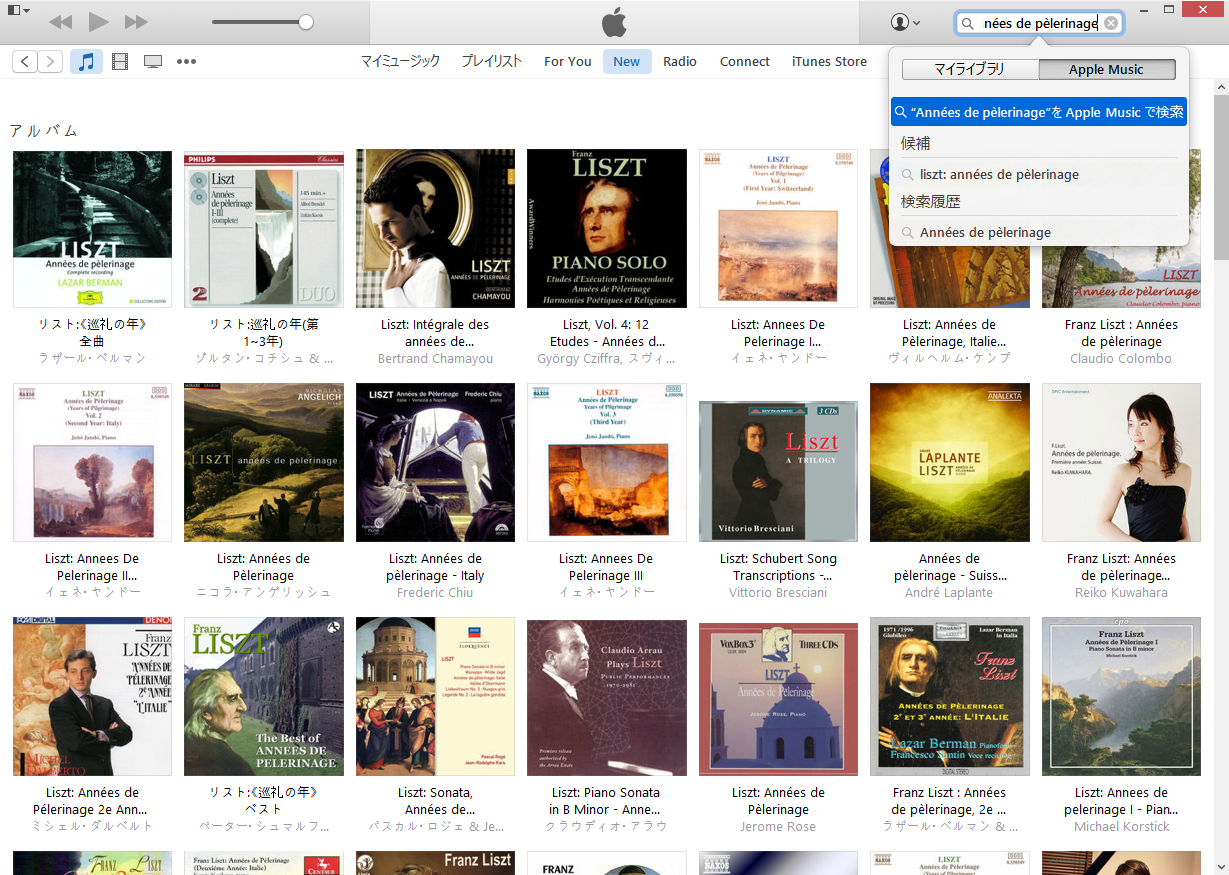Open Laplante Liszt Analekta cover

950,462
